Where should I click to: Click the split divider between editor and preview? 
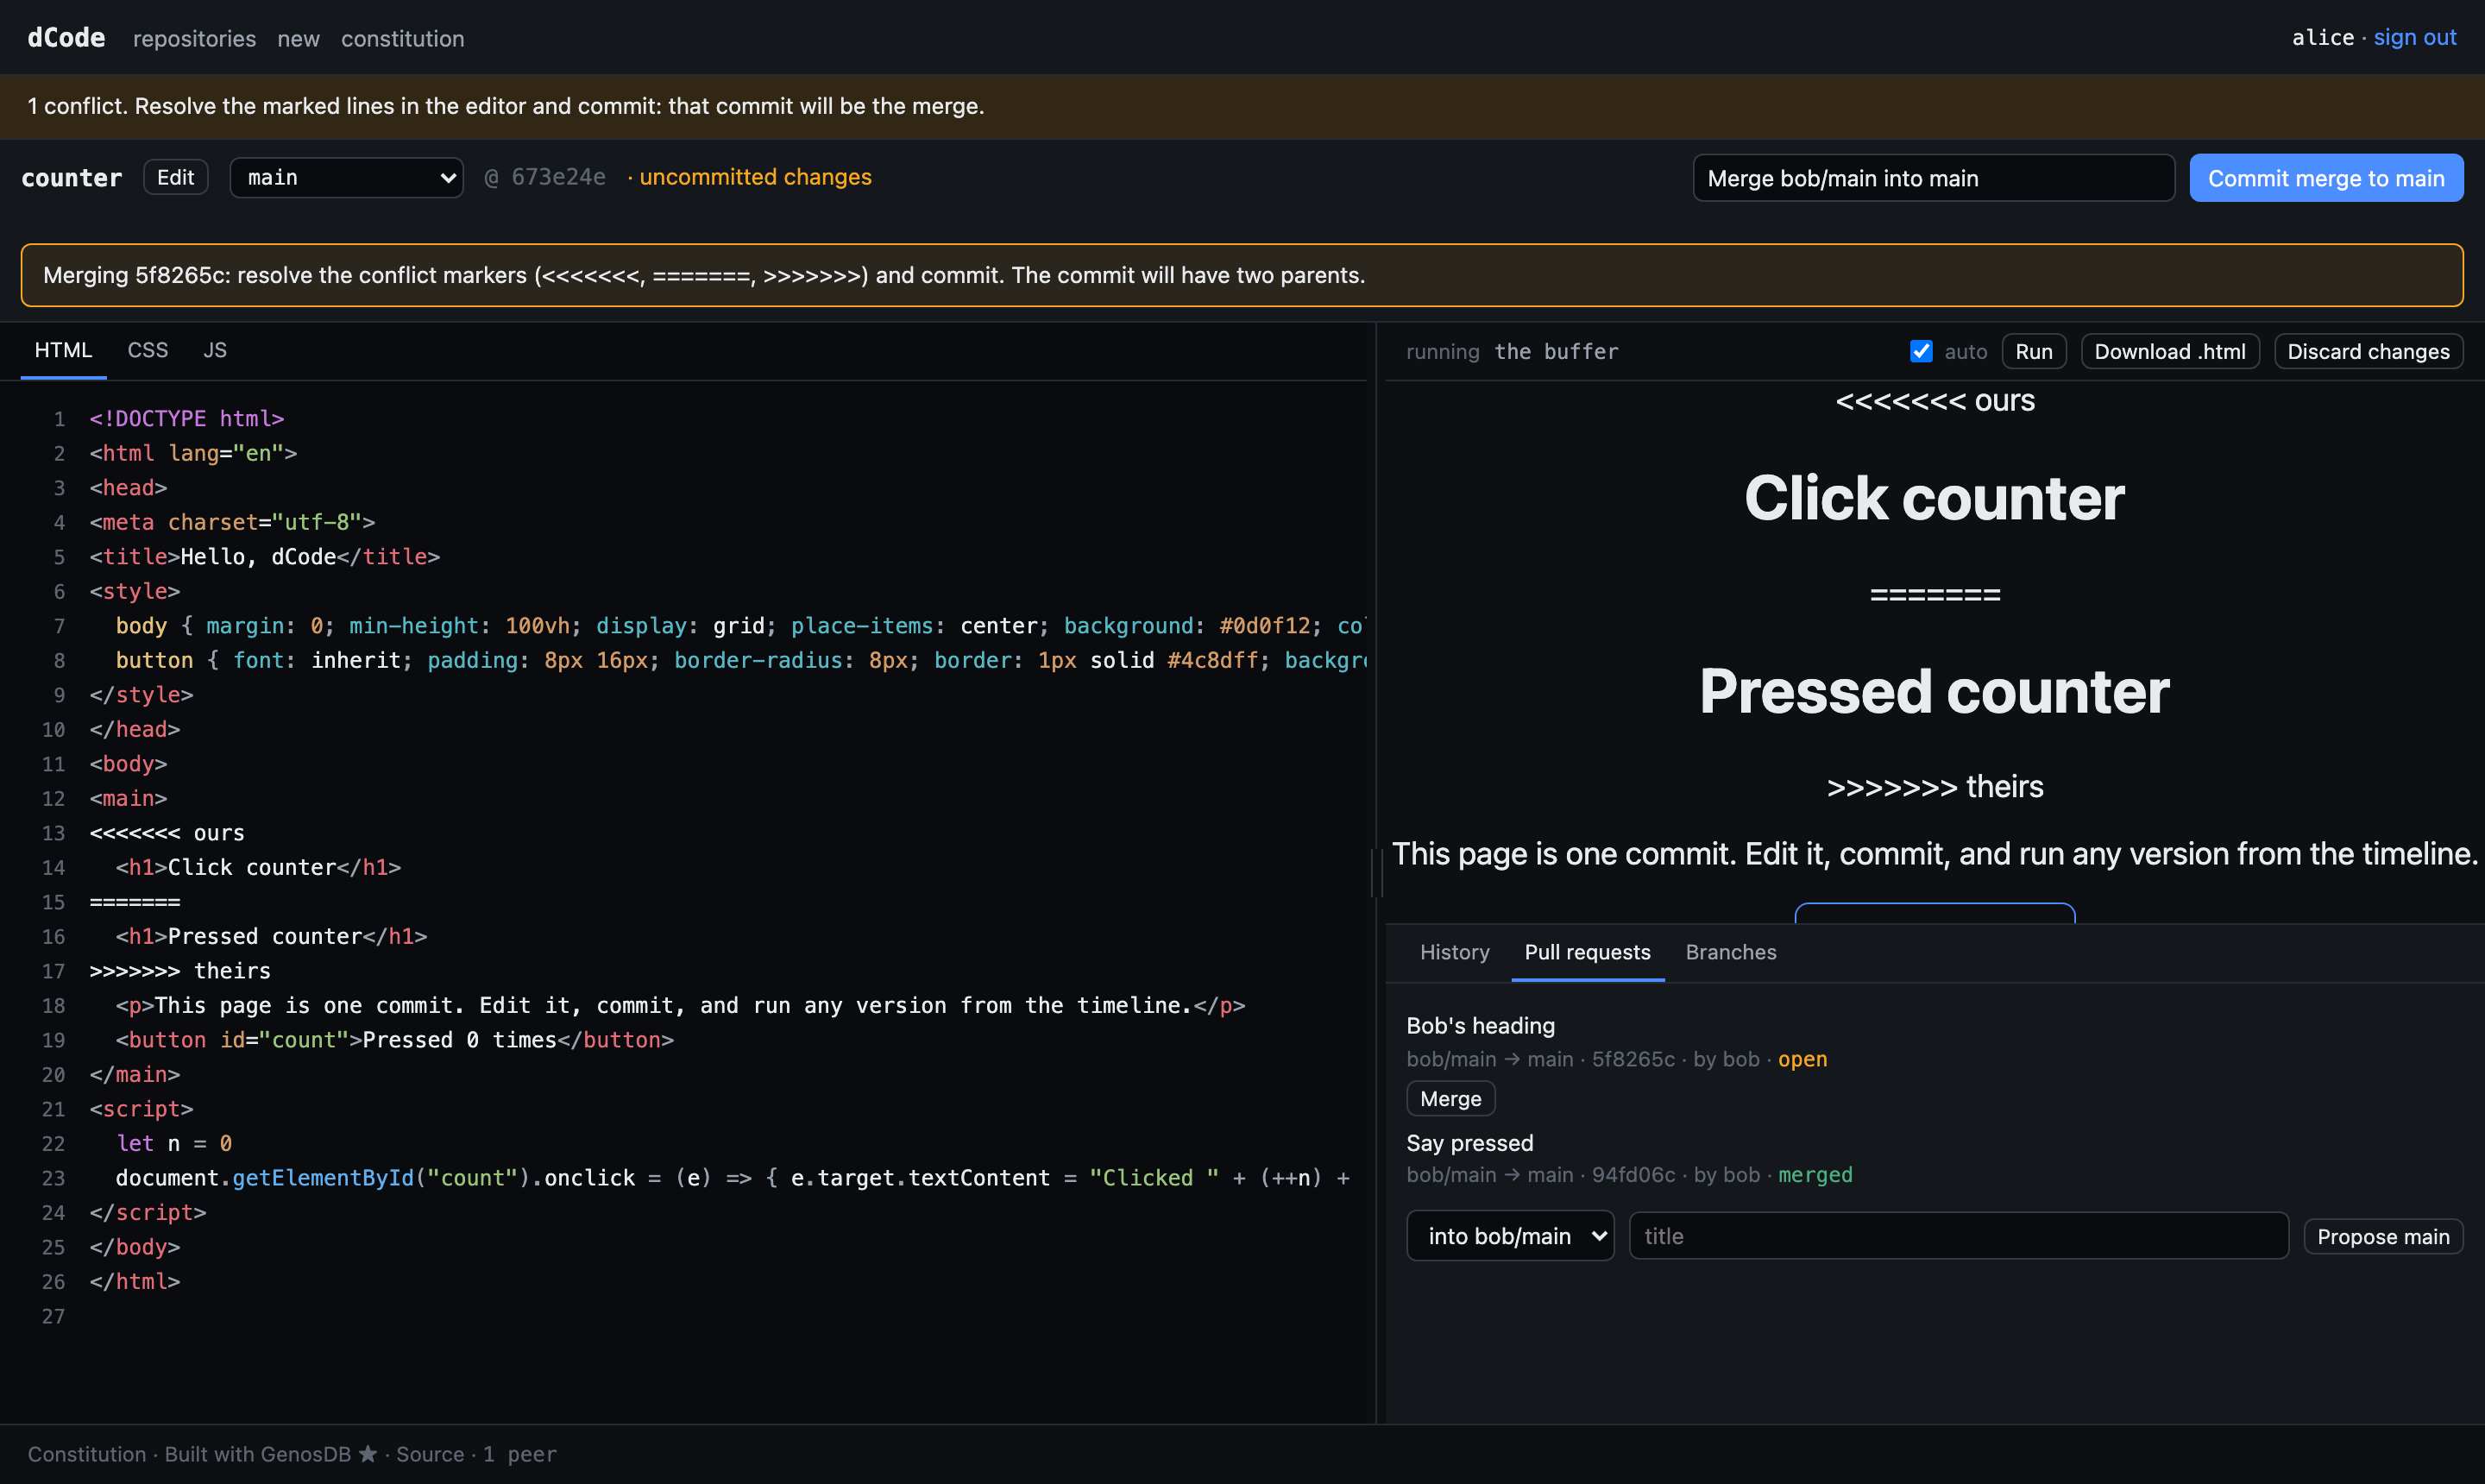click(1376, 872)
